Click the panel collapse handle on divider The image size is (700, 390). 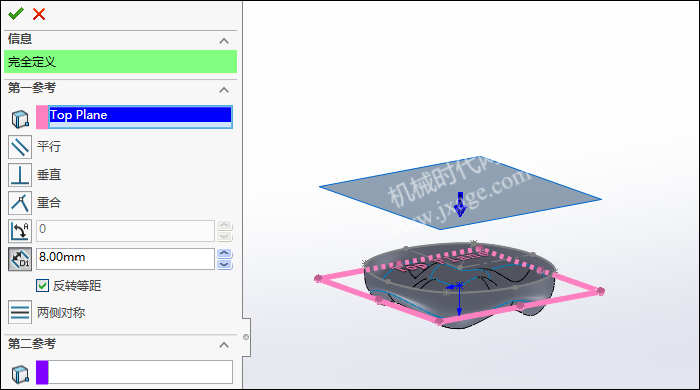[x=246, y=337]
